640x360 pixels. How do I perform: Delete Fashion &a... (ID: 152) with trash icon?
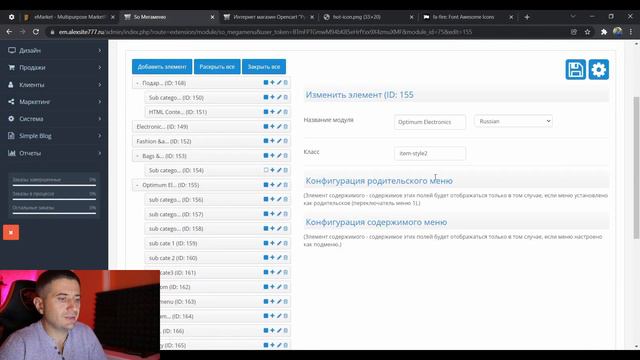[x=286, y=141]
